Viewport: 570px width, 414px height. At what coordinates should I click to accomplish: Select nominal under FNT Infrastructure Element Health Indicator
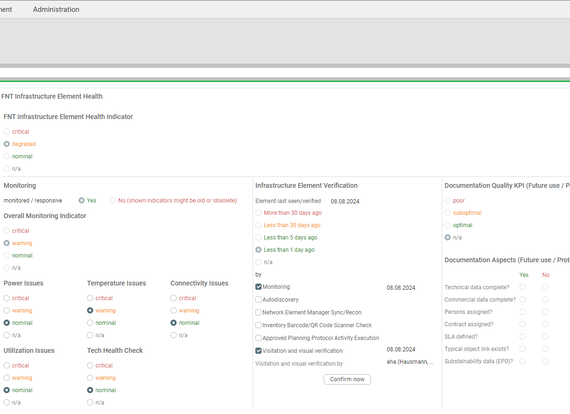pyautogui.click(x=7, y=156)
